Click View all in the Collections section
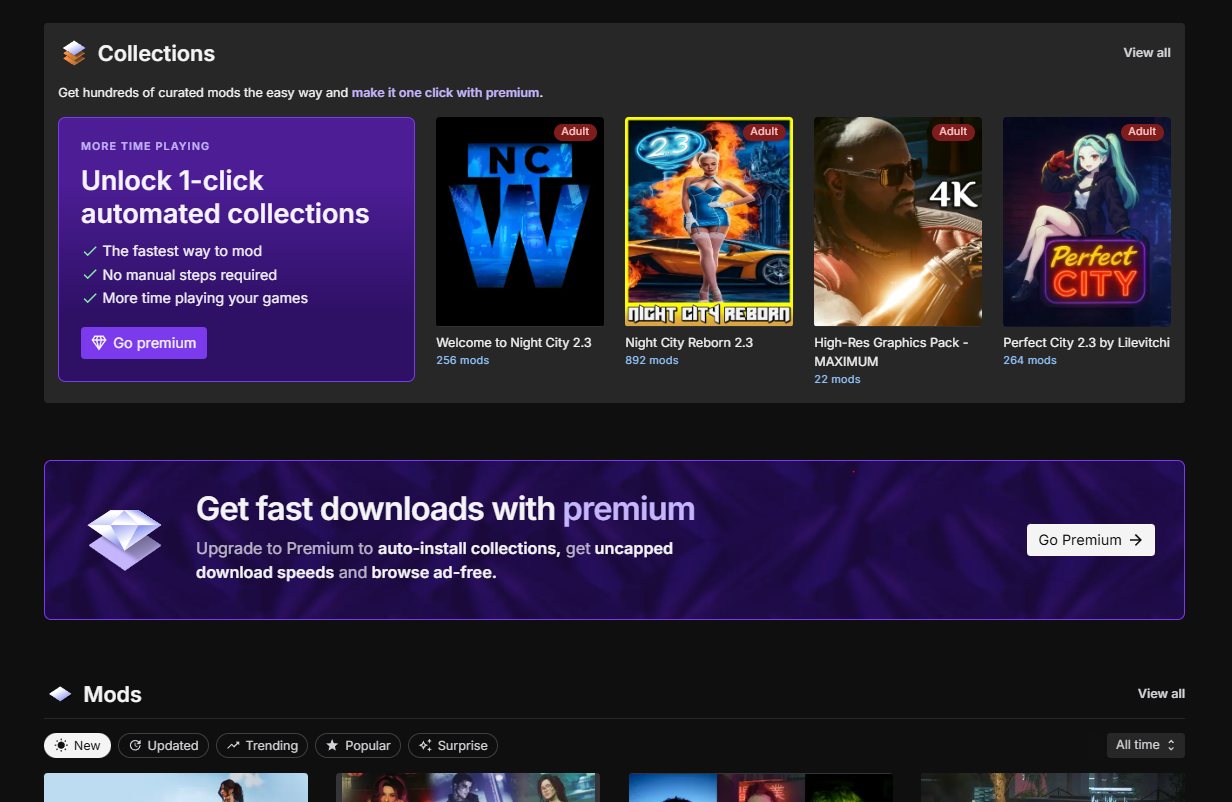This screenshot has height=802, width=1232. coord(1147,53)
